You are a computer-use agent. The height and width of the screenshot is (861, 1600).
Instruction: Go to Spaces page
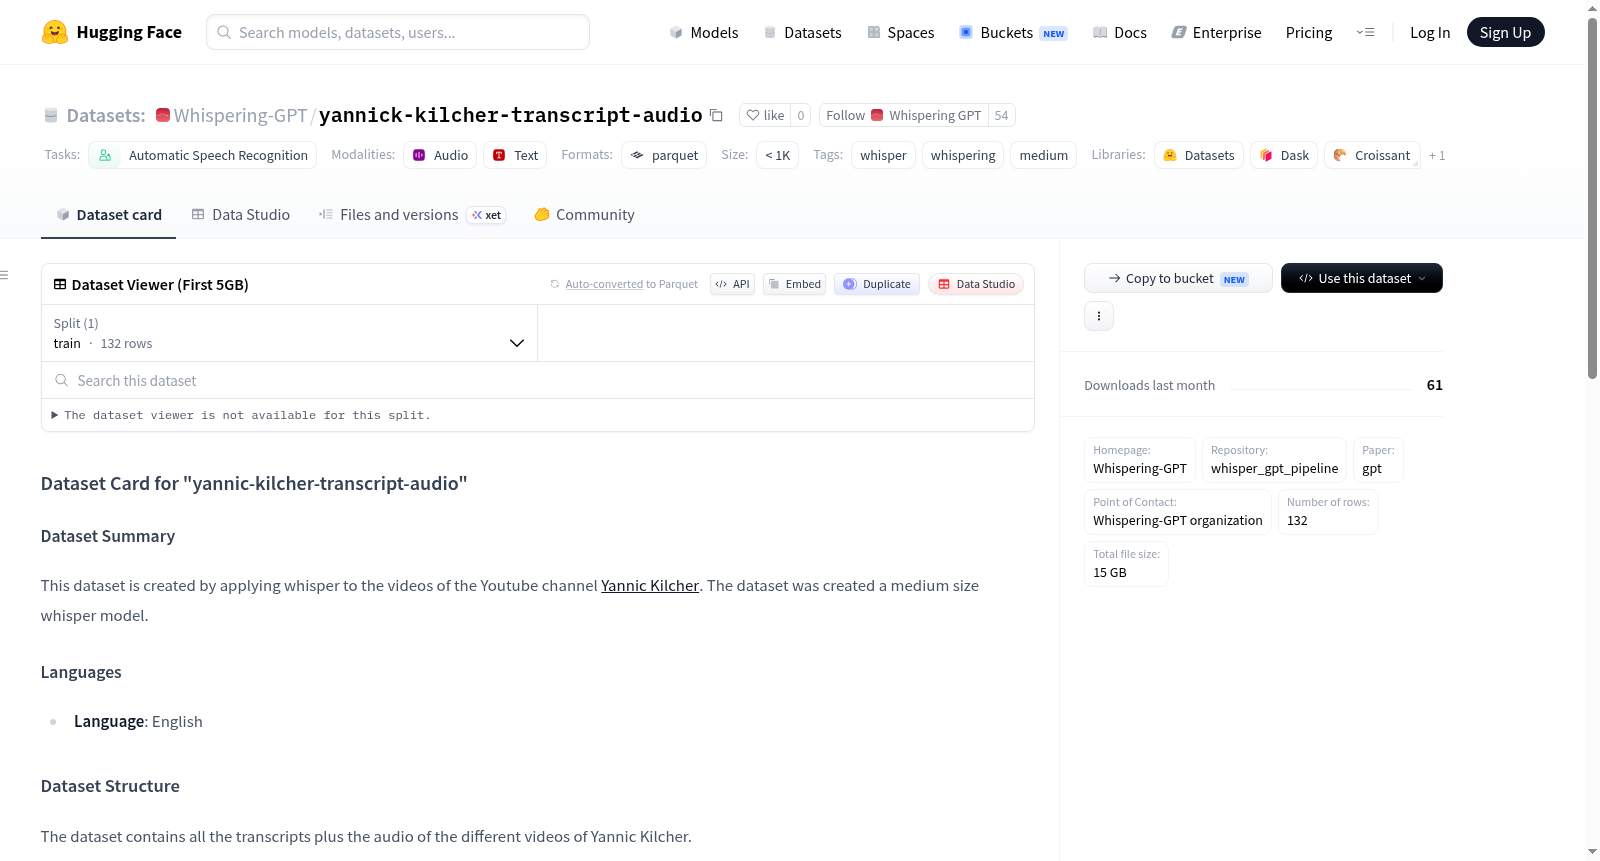pos(900,32)
